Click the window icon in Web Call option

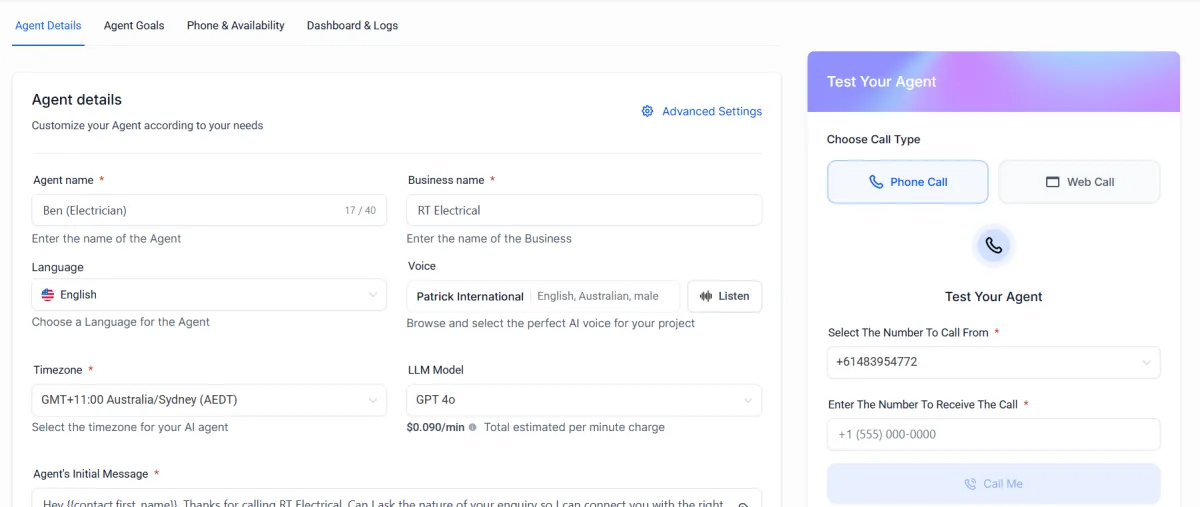point(1052,182)
